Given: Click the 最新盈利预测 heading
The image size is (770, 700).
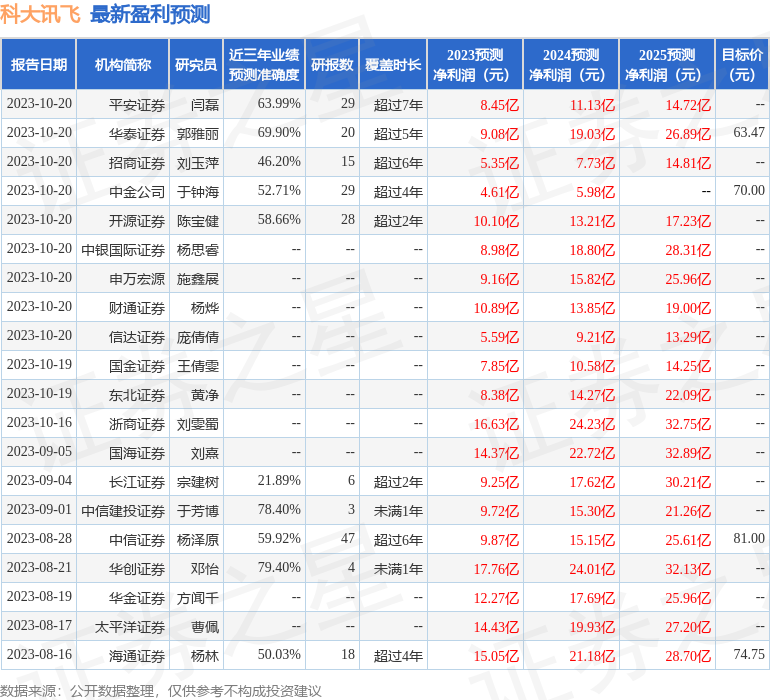Looking at the screenshot, I should click(150, 14).
